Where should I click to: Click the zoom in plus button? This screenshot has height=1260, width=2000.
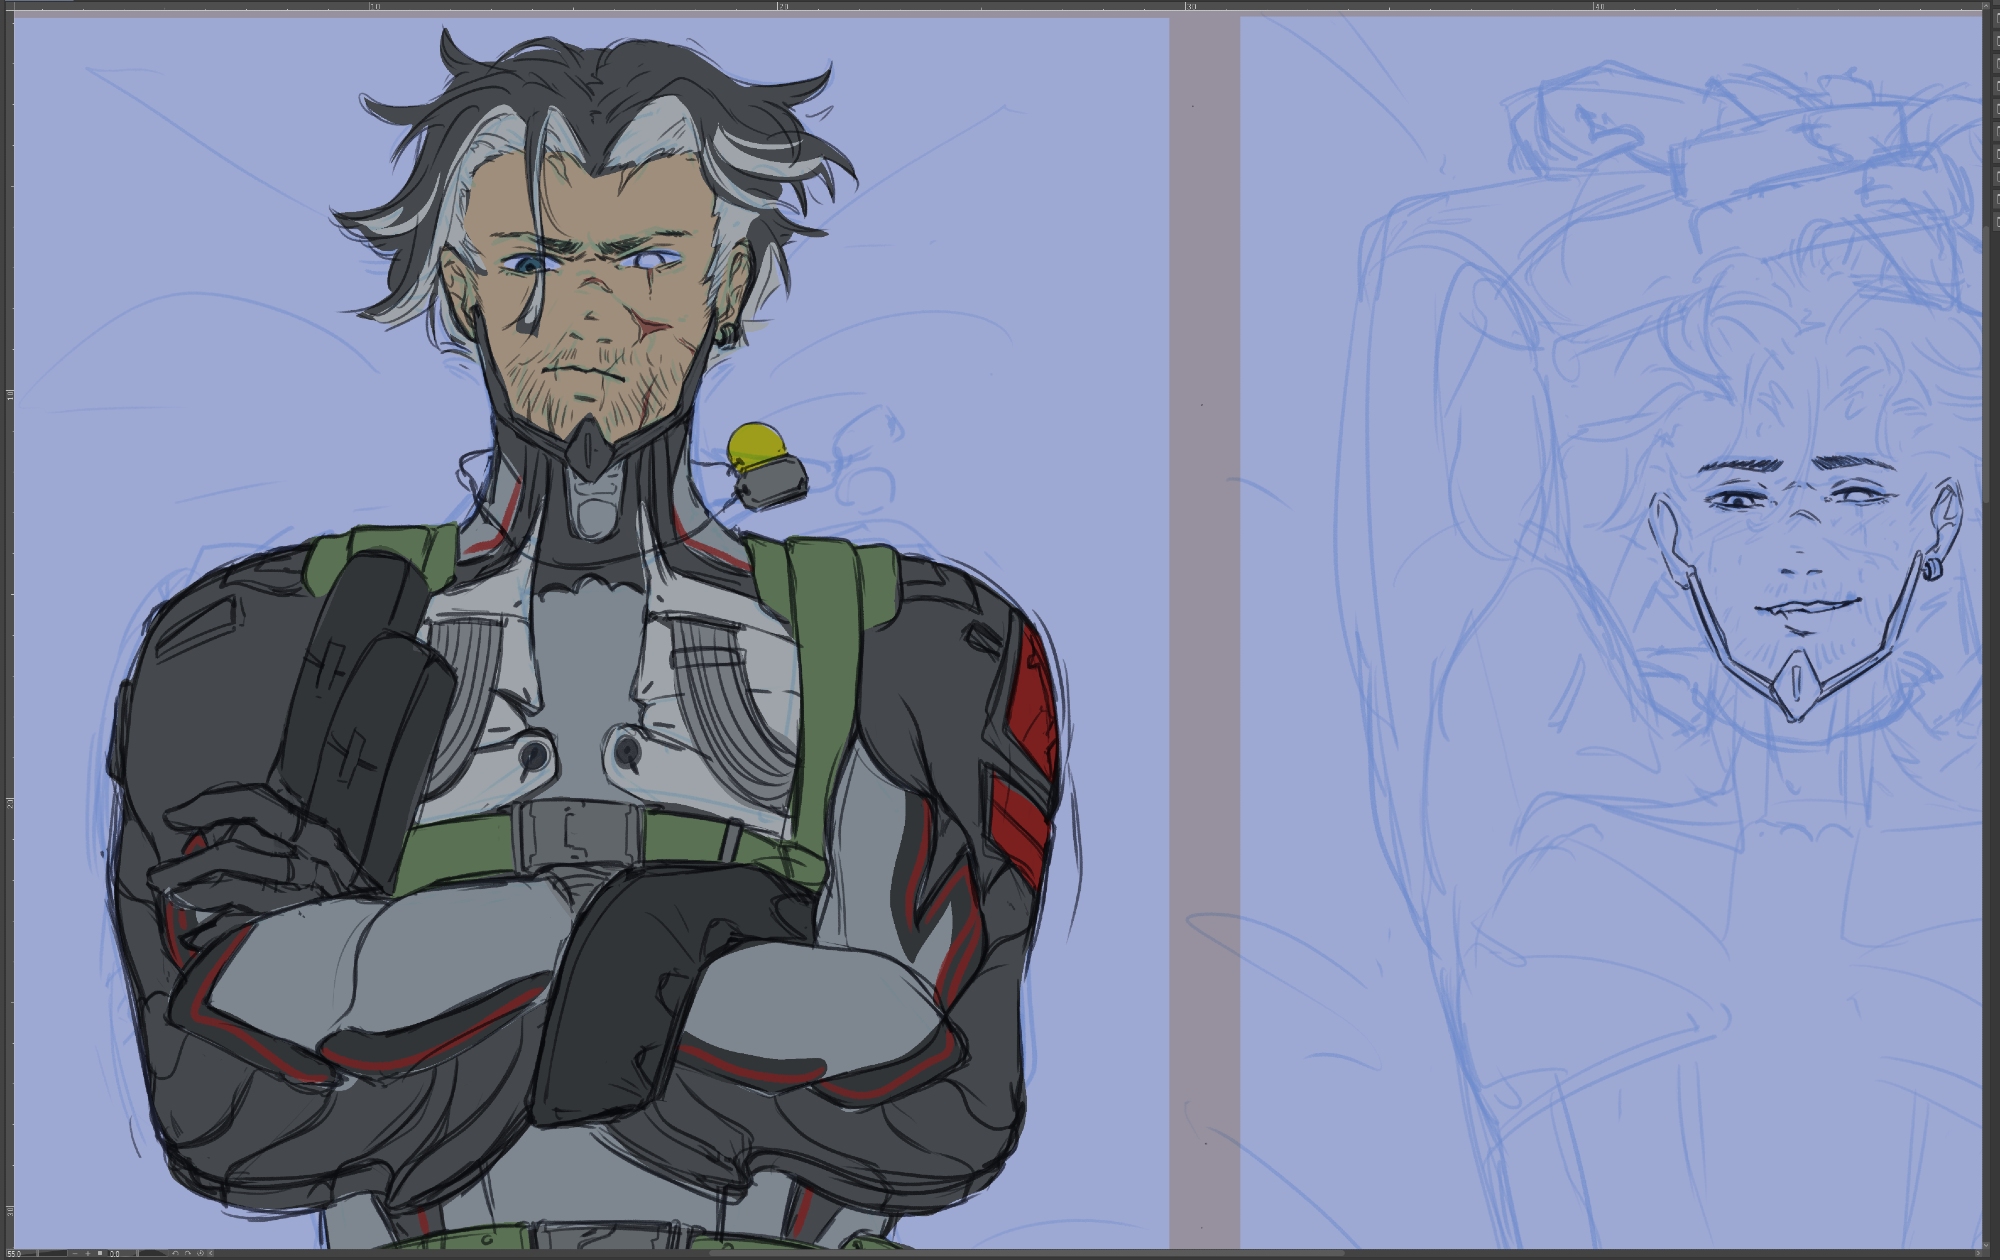[x=88, y=1253]
